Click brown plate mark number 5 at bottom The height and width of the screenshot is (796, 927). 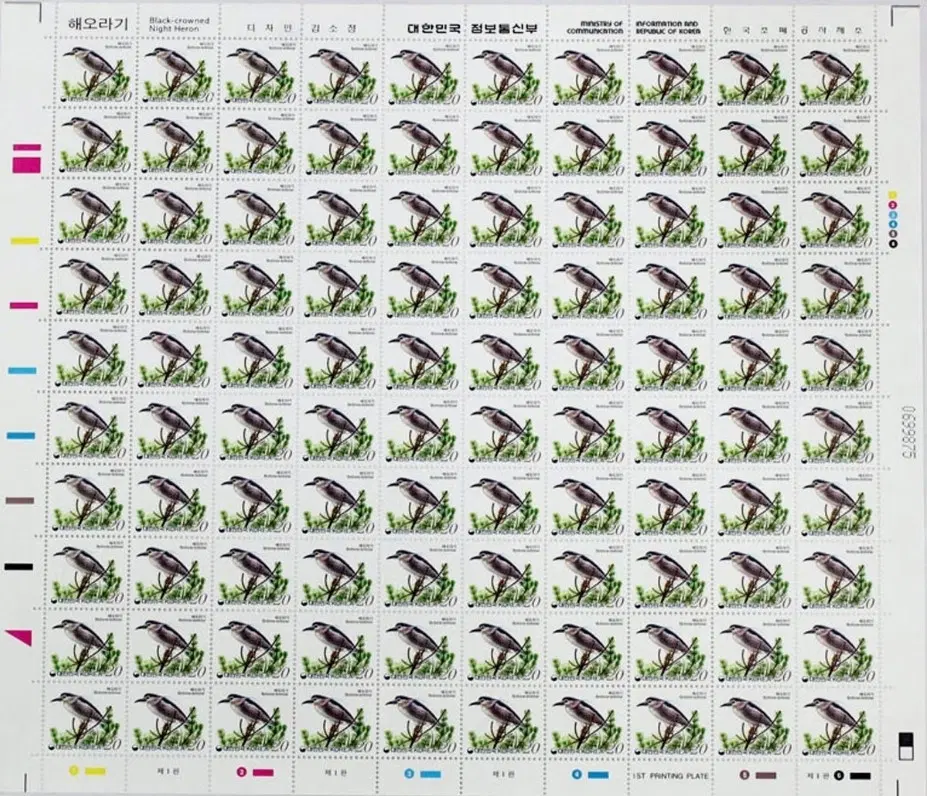click(758, 775)
